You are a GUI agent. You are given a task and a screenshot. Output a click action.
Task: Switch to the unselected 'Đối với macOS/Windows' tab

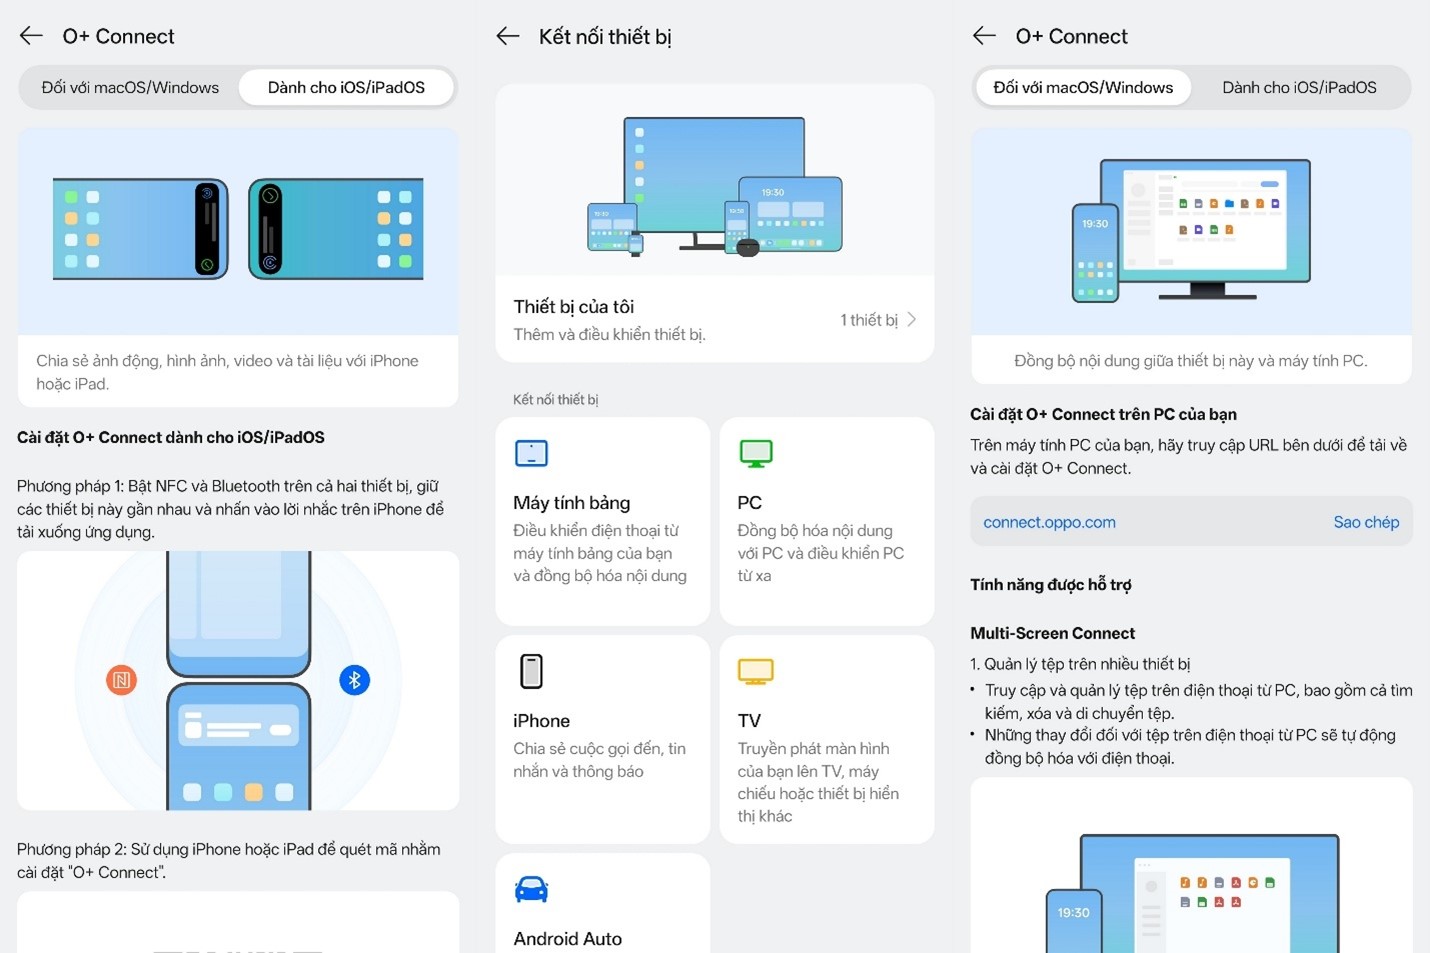130,88
